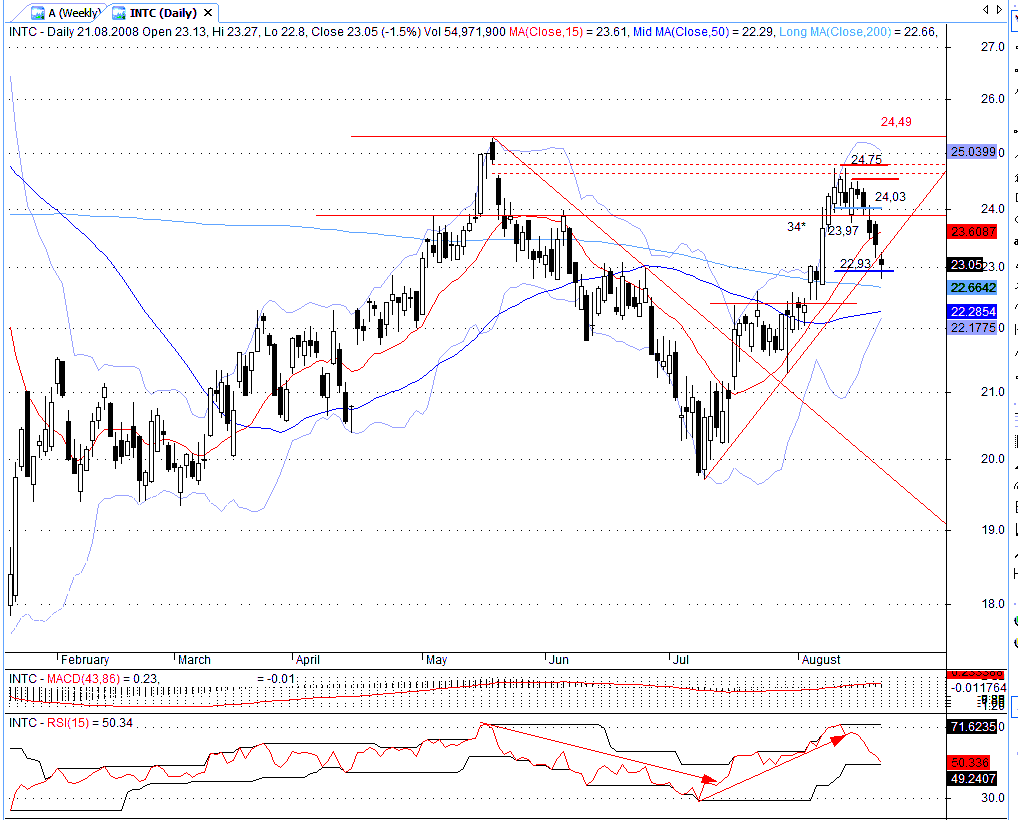
Task: Click the MA(Close,15) = 23.61 label
Action: point(569,31)
